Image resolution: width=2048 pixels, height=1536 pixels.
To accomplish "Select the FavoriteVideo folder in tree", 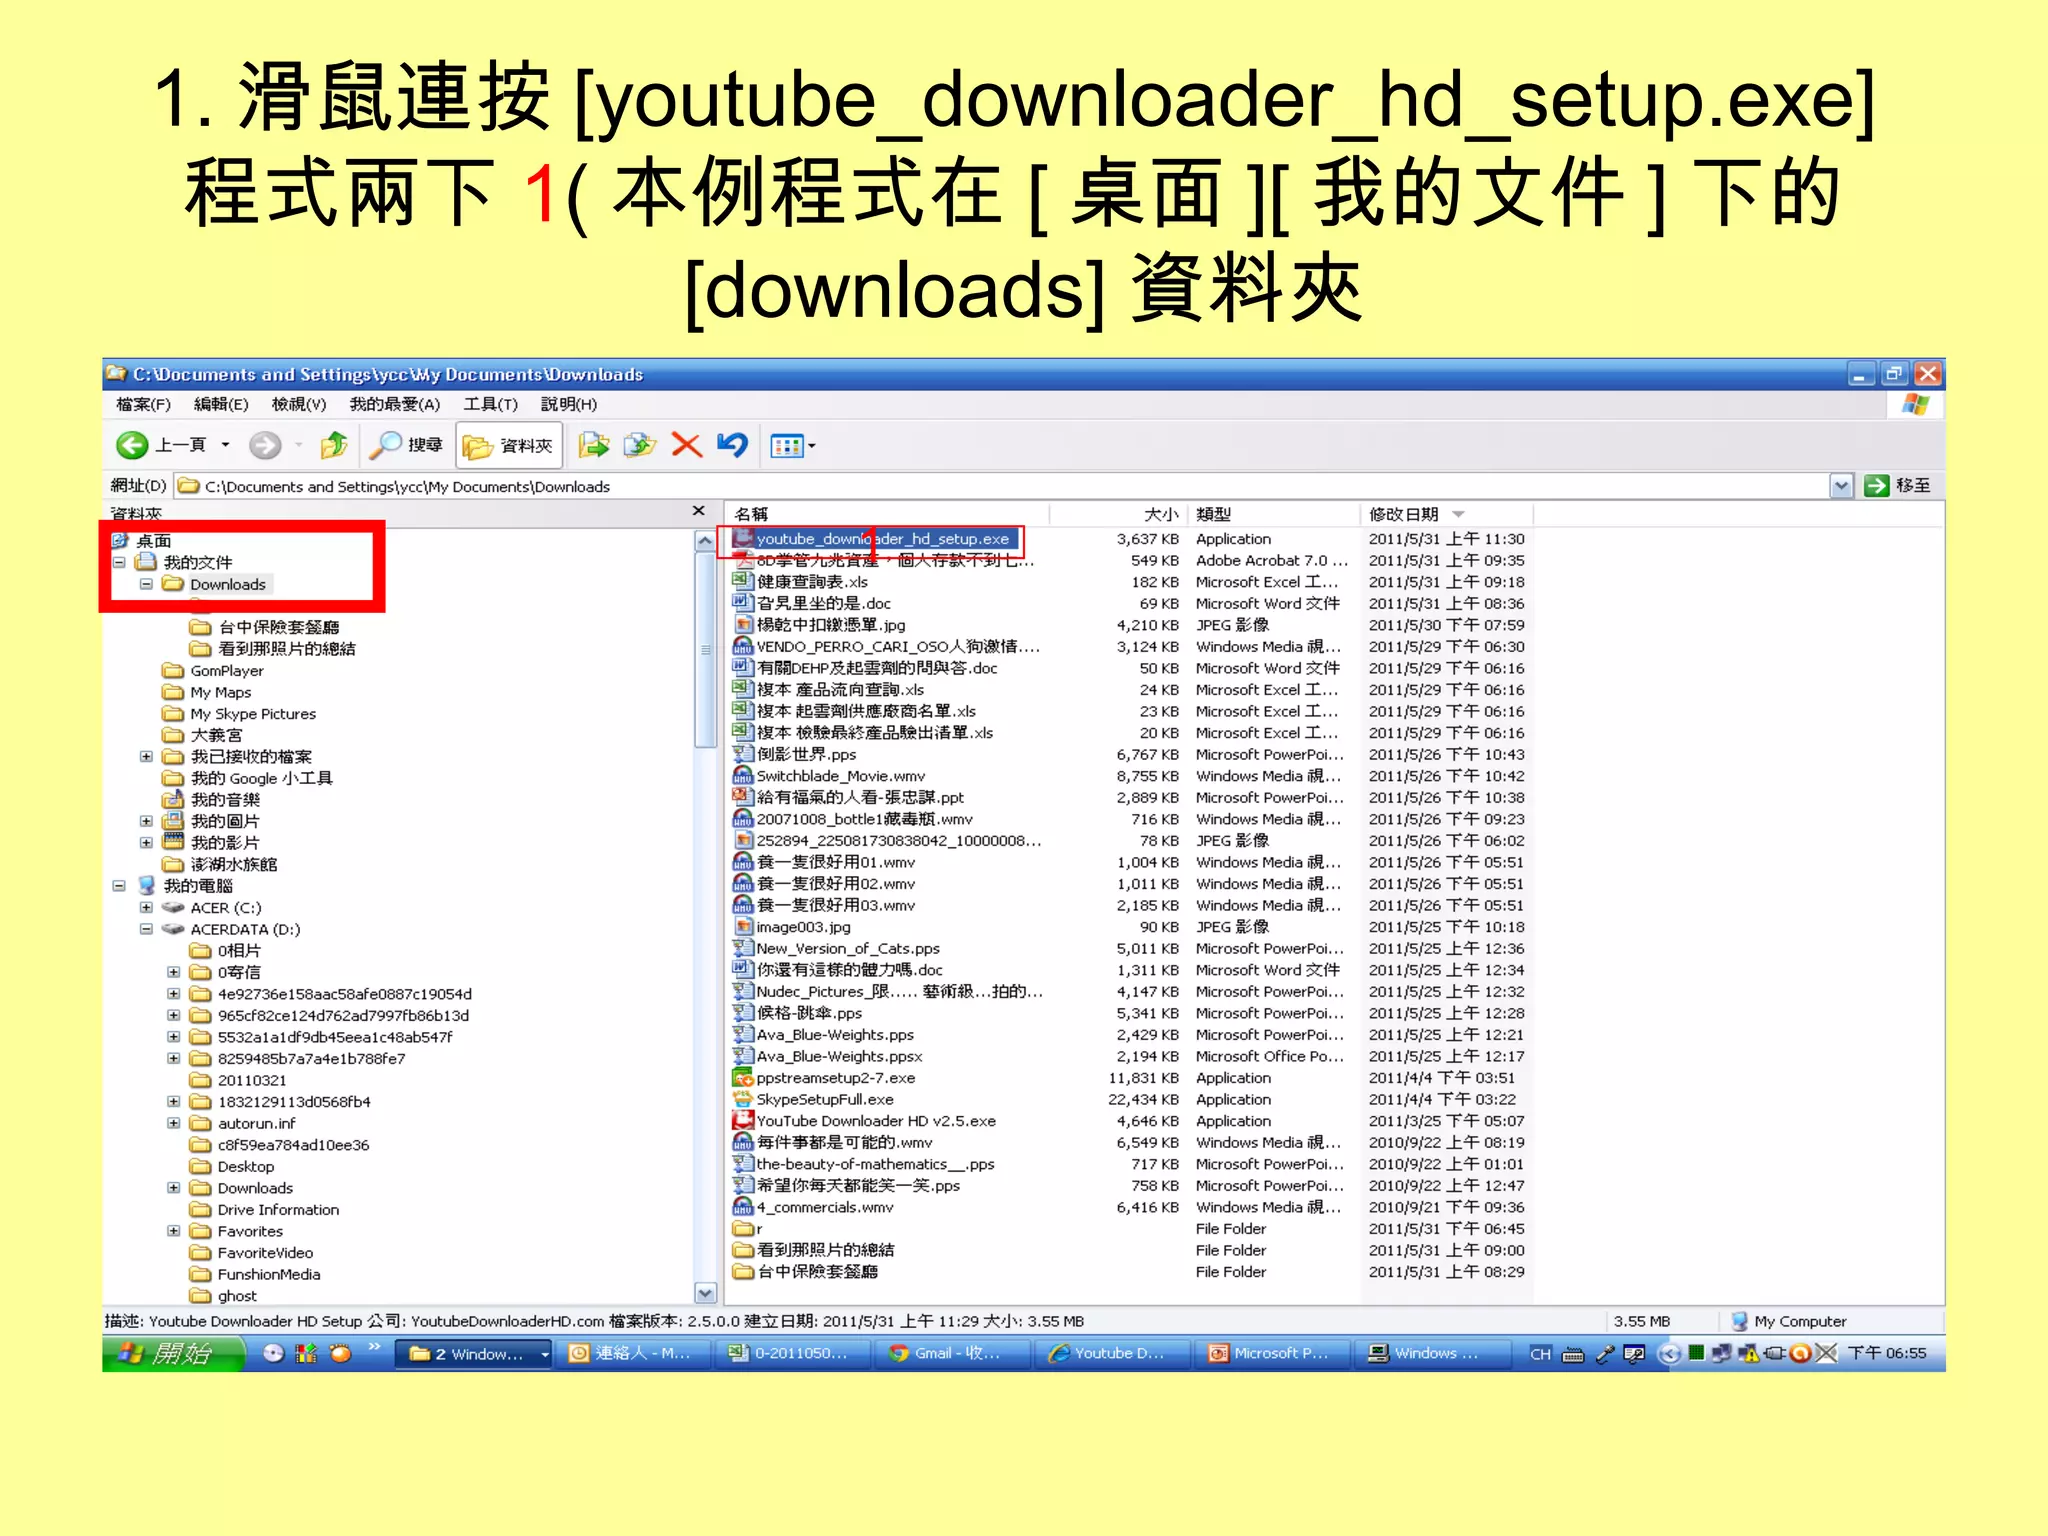I will (x=265, y=1253).
